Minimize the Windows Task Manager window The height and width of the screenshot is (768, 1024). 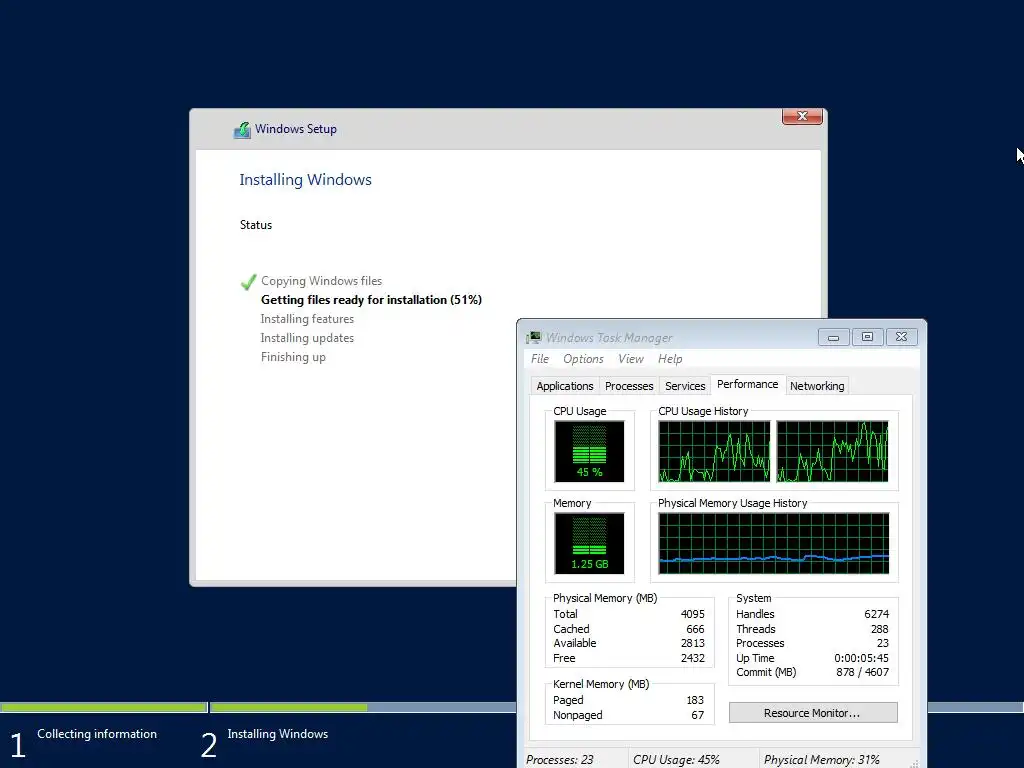[833, 337]
